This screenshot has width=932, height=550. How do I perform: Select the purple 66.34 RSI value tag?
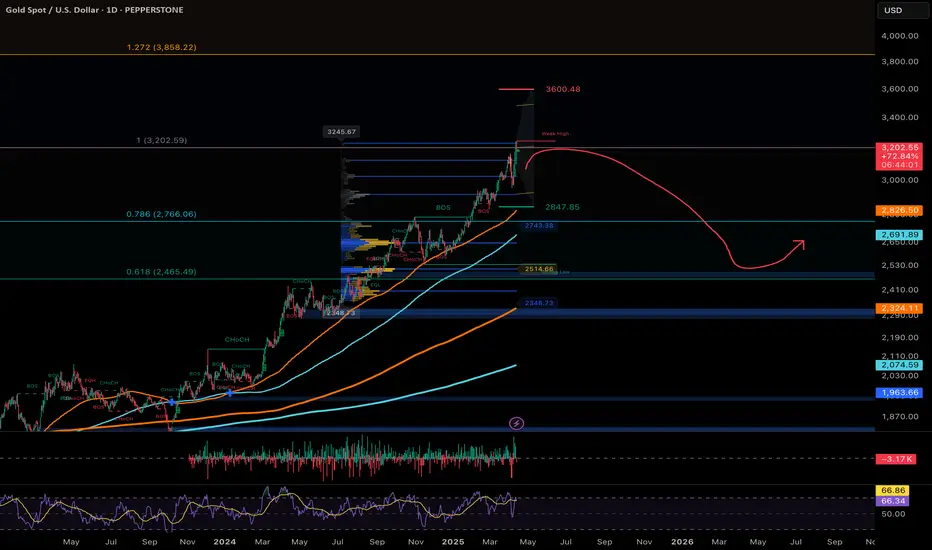click(892, 501)
